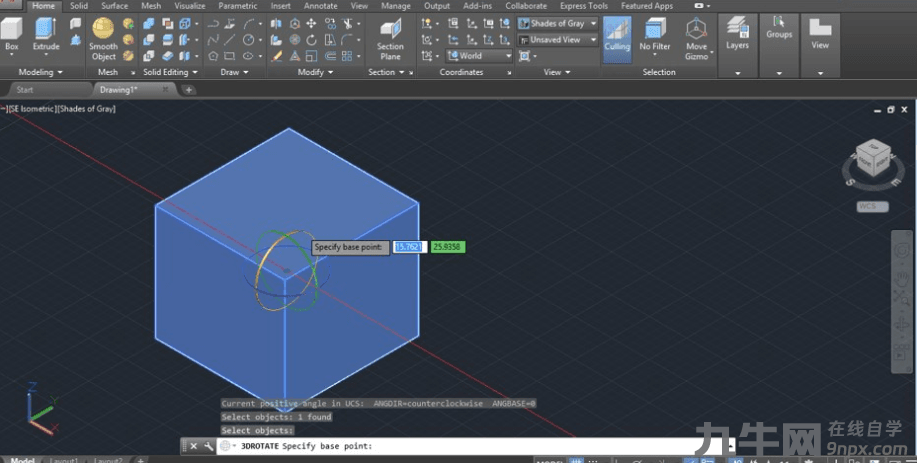Click the Smooth Object mesh tool
This screenshot has width=917, height=463.
tap(103, 39)
